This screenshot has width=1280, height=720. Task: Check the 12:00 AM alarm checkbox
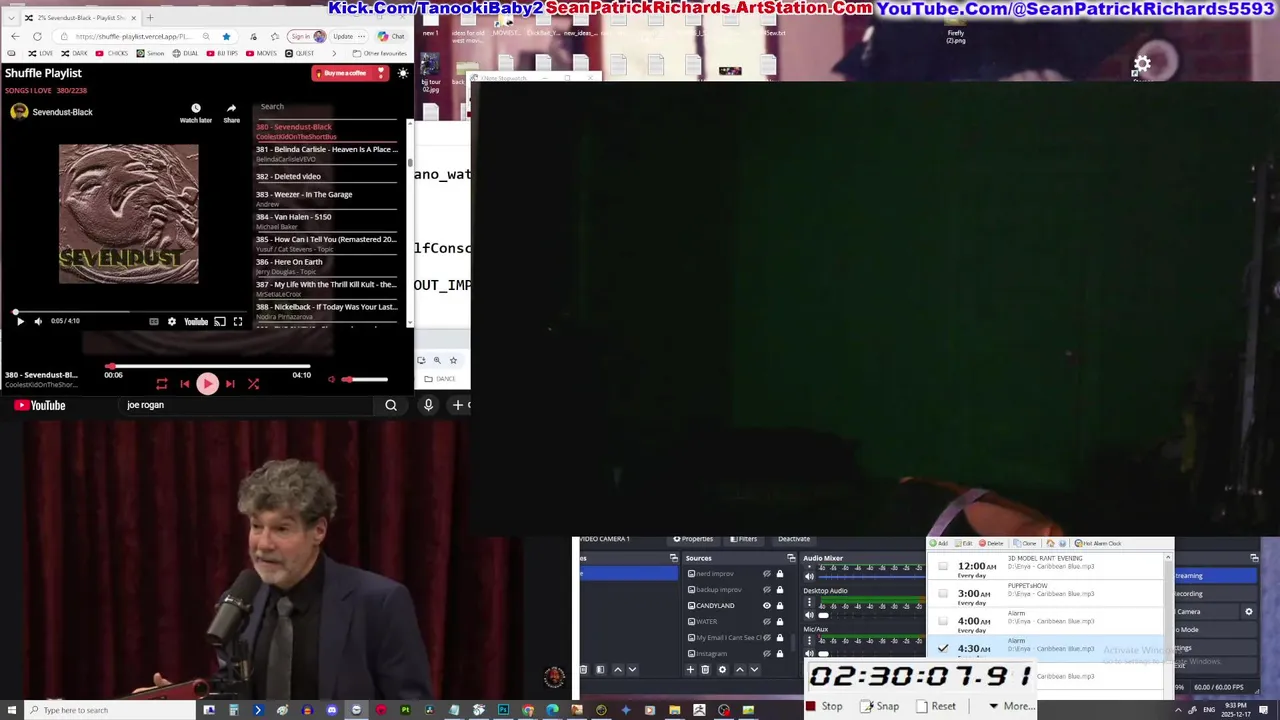pos(943,566)
